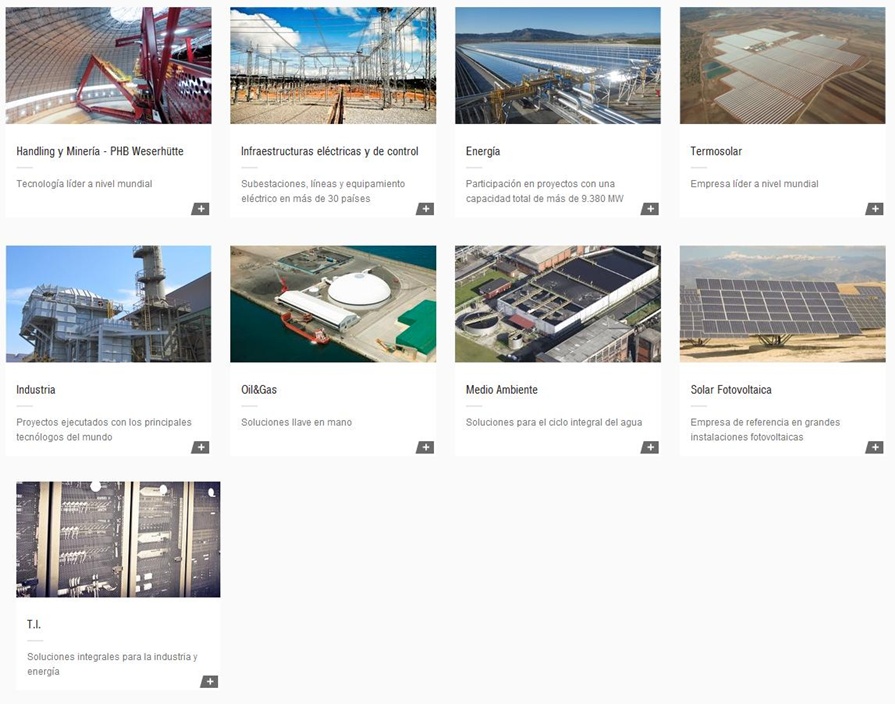Open the 'Energía' heading link
Screen dimensions: 895x704
pyautogui.click(x=483, y=151)
